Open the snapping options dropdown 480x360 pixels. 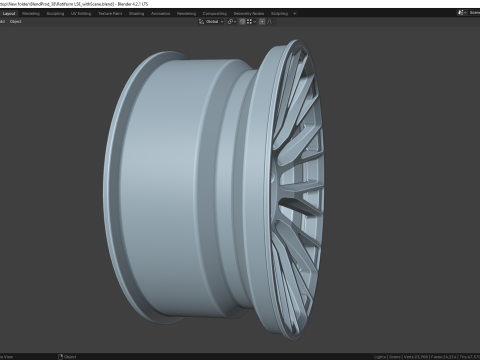pyautogui.click(x=251, y=22)
